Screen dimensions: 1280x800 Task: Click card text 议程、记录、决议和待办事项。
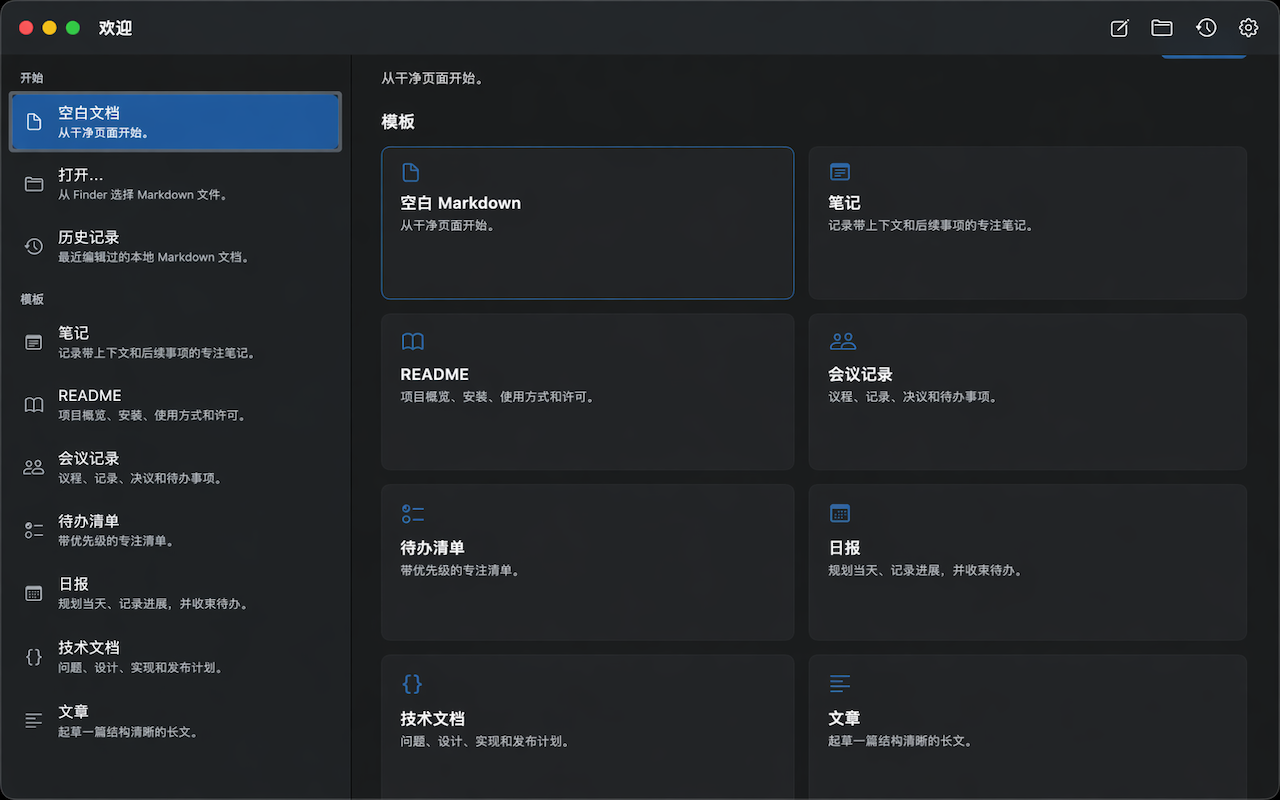click(x=913, y=397)
